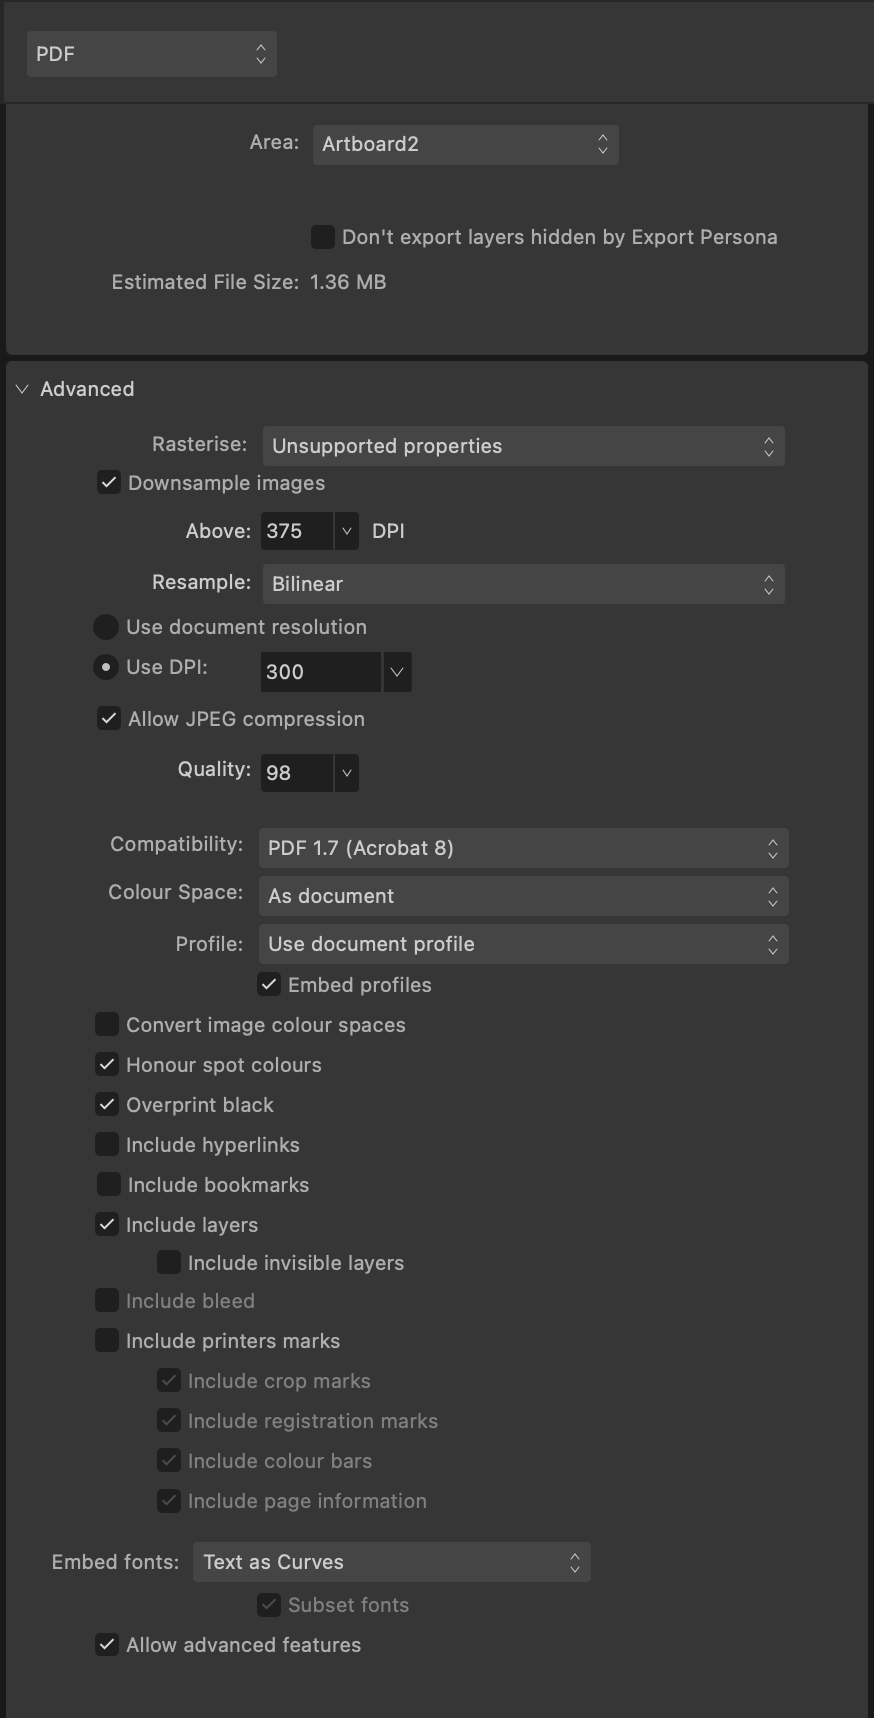Open the PDF format dropdown

(x=152, y=54)
